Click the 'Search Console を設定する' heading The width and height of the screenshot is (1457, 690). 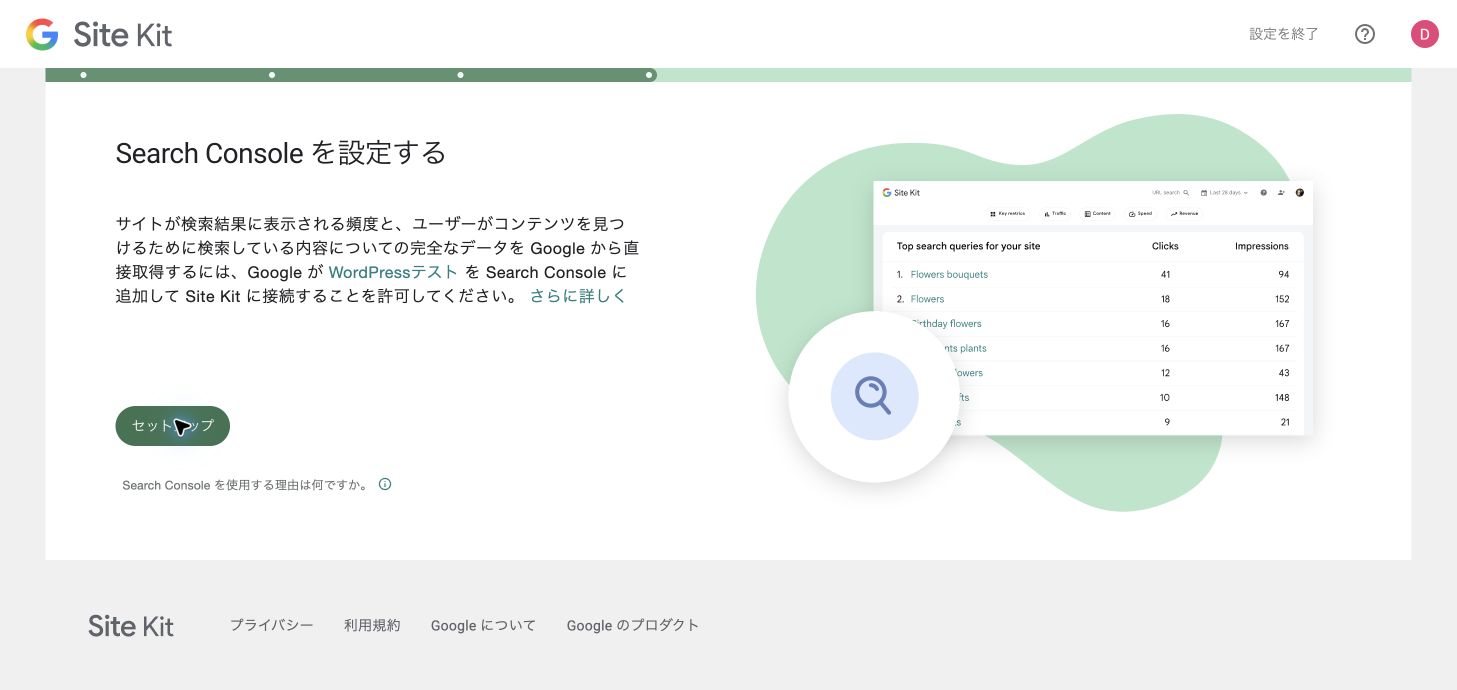click(281, 153)
